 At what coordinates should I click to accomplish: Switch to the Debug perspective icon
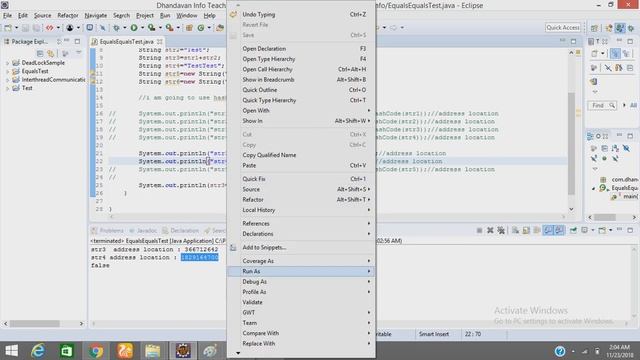tap(631, 28)
